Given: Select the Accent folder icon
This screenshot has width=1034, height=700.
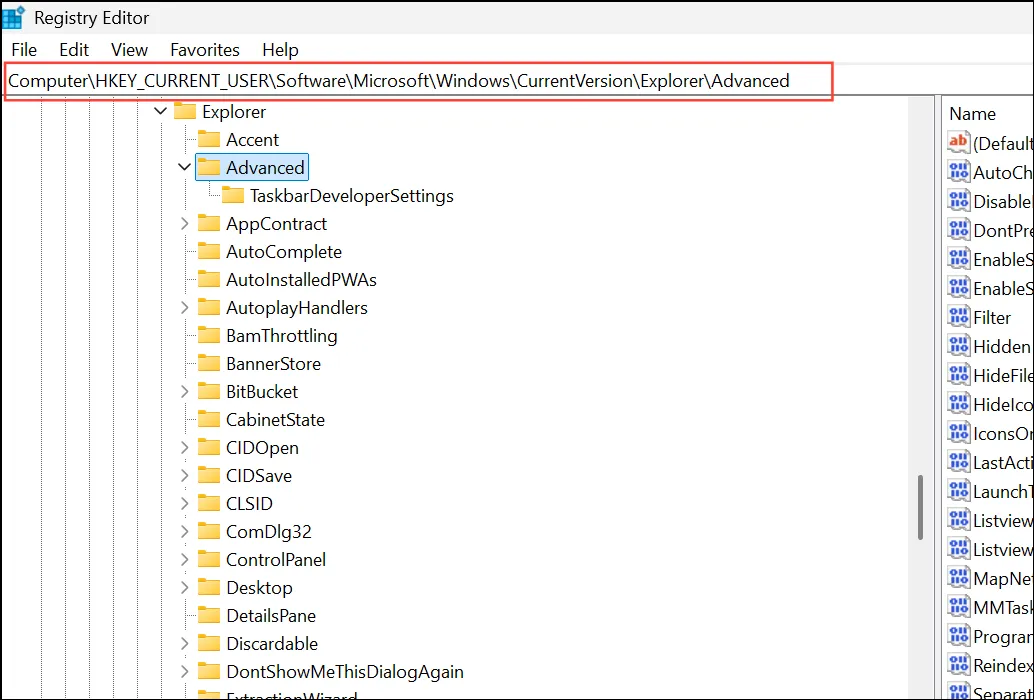Looking at the screenshot, I should pyautogui.click(x=209, y=140).
